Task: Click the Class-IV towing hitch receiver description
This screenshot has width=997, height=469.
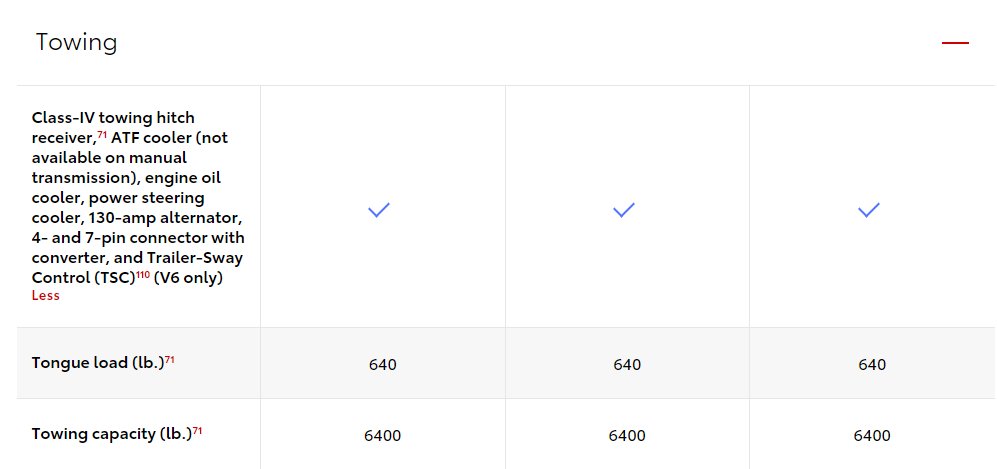Action: pyautogui.click(x=138, y=198)
